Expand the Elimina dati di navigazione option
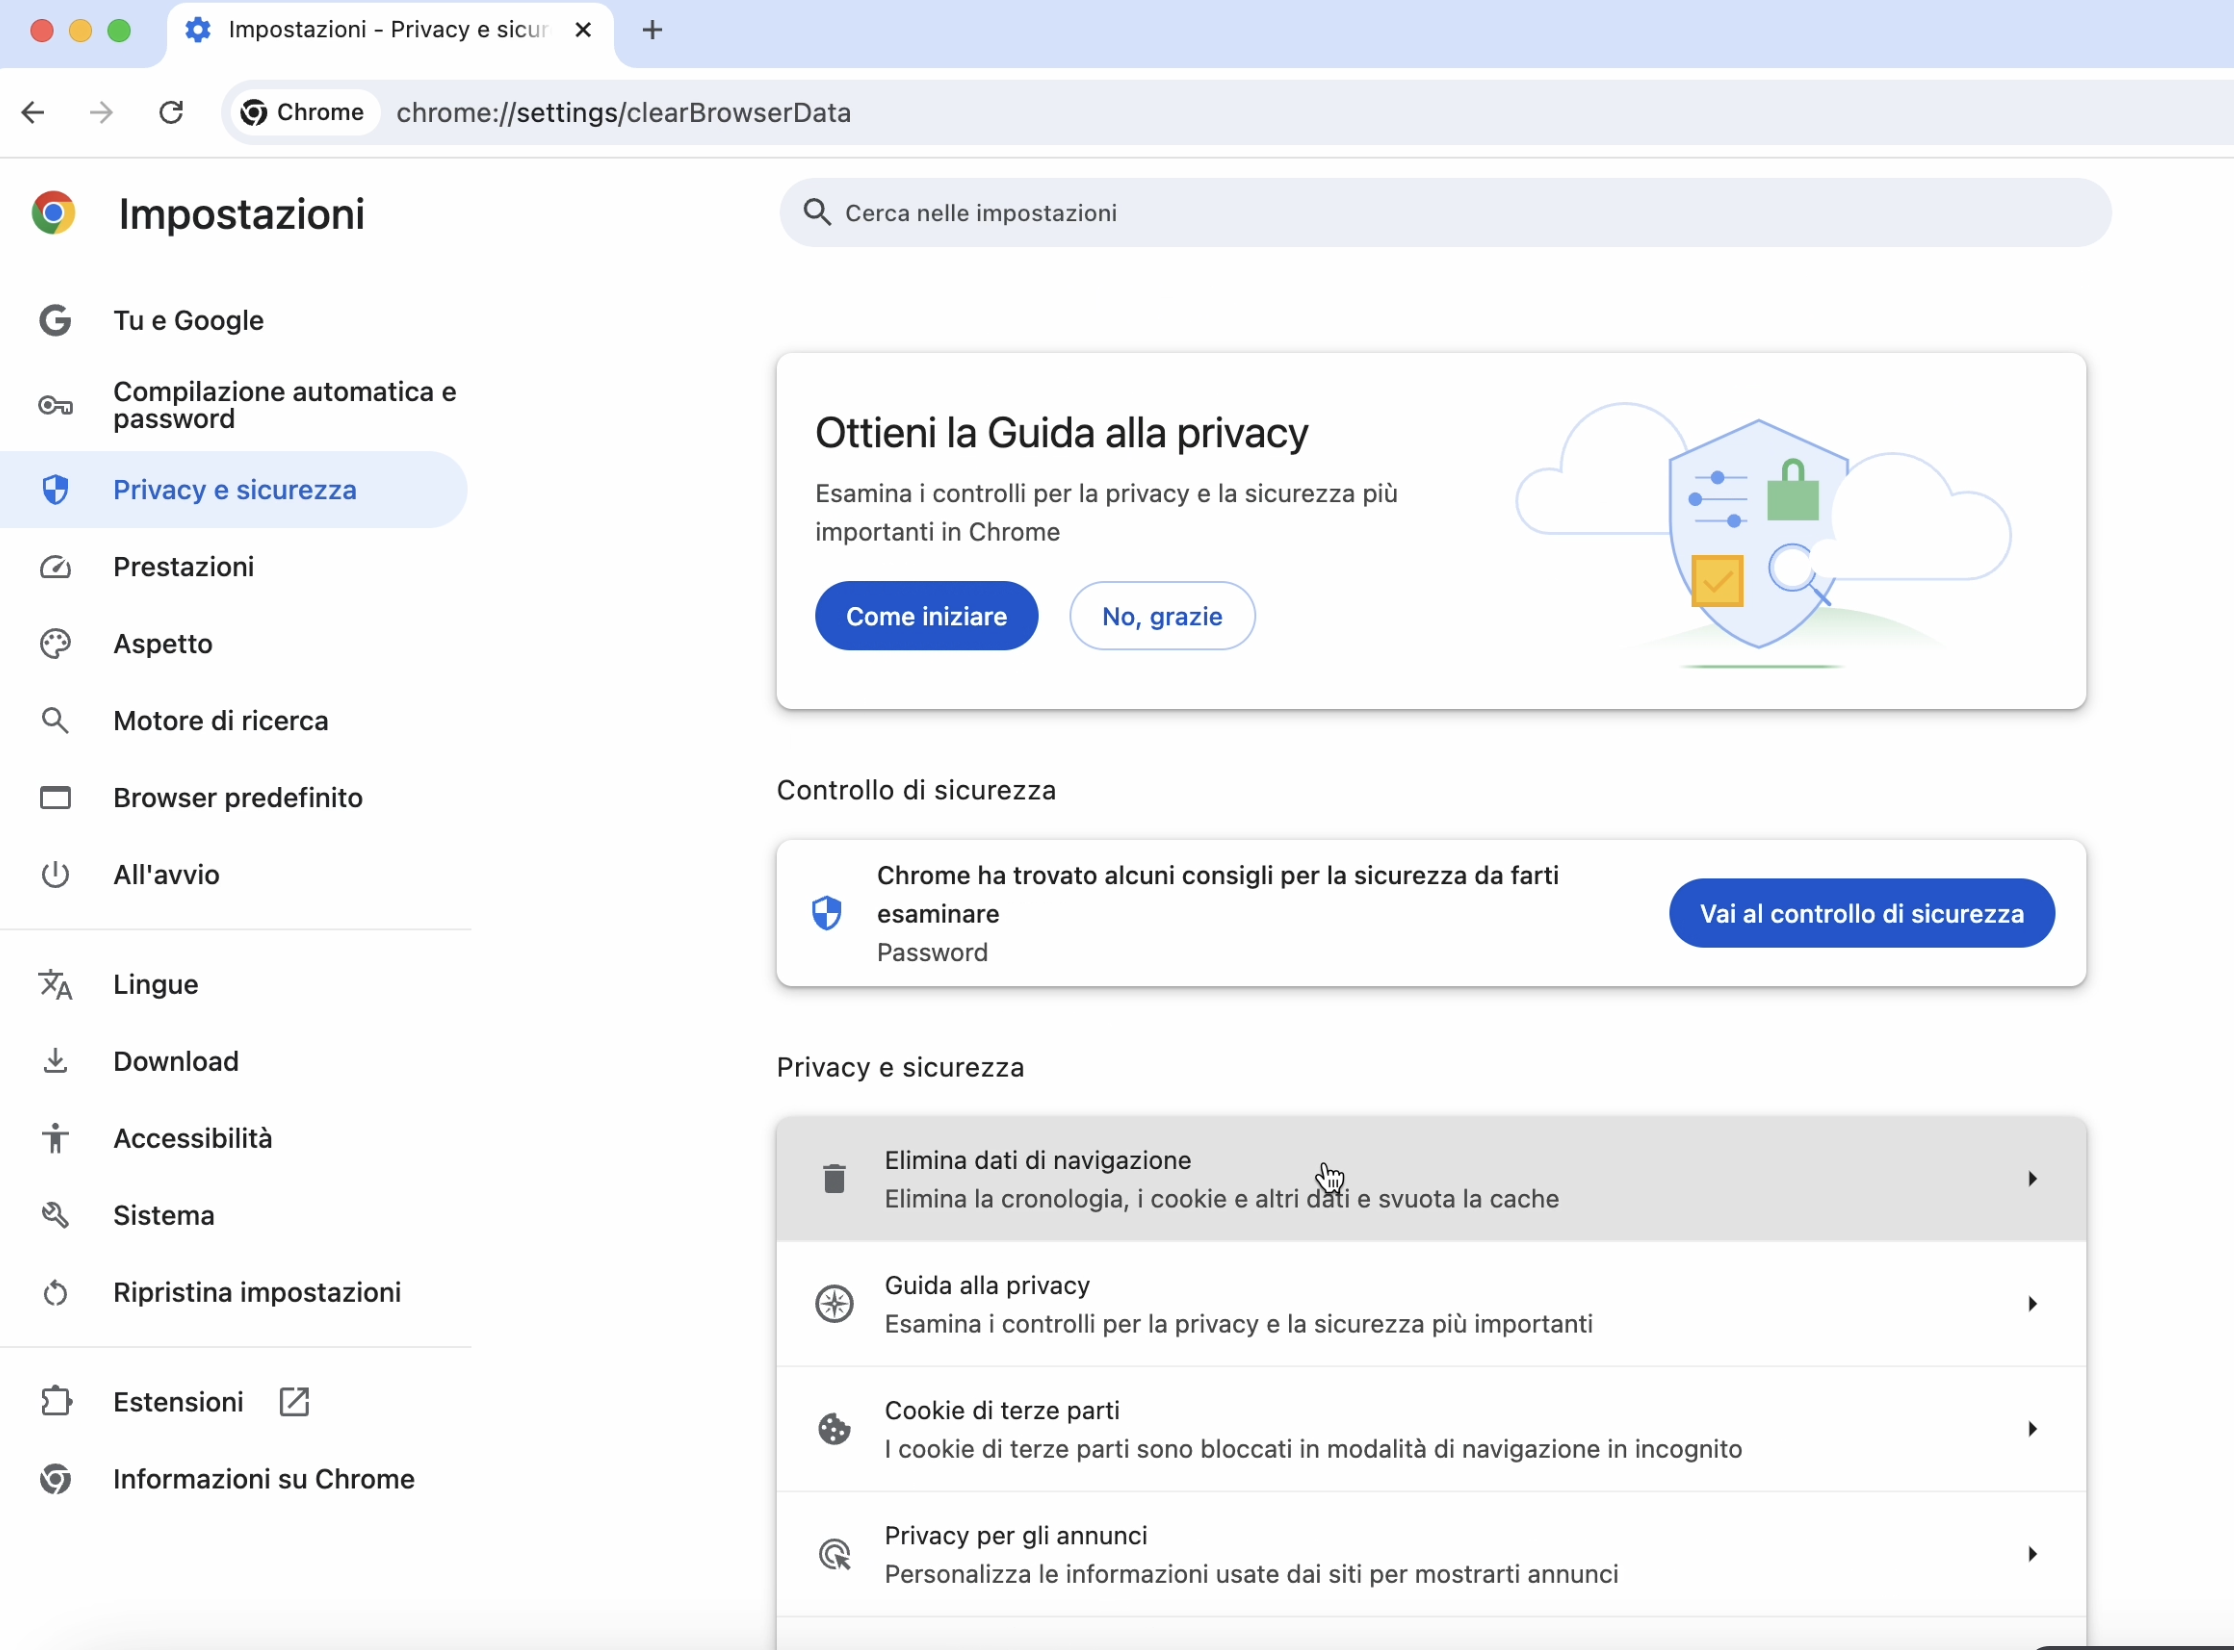This screenshot has height=1650, width=2234. coord(2031,1178)
